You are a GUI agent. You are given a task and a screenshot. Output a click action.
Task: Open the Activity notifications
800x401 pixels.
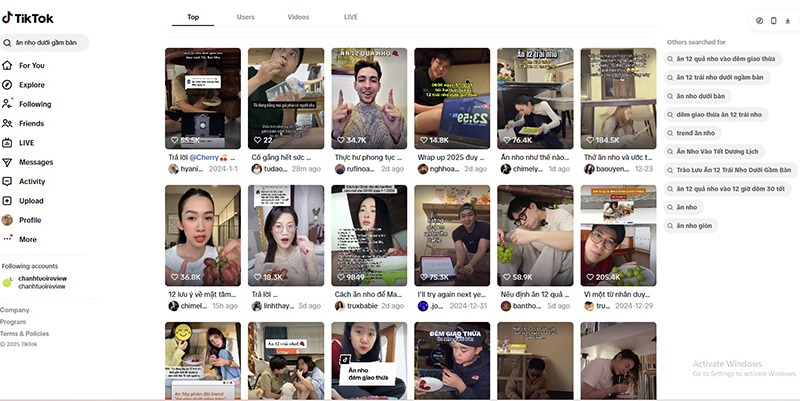[x=32, y=181]
